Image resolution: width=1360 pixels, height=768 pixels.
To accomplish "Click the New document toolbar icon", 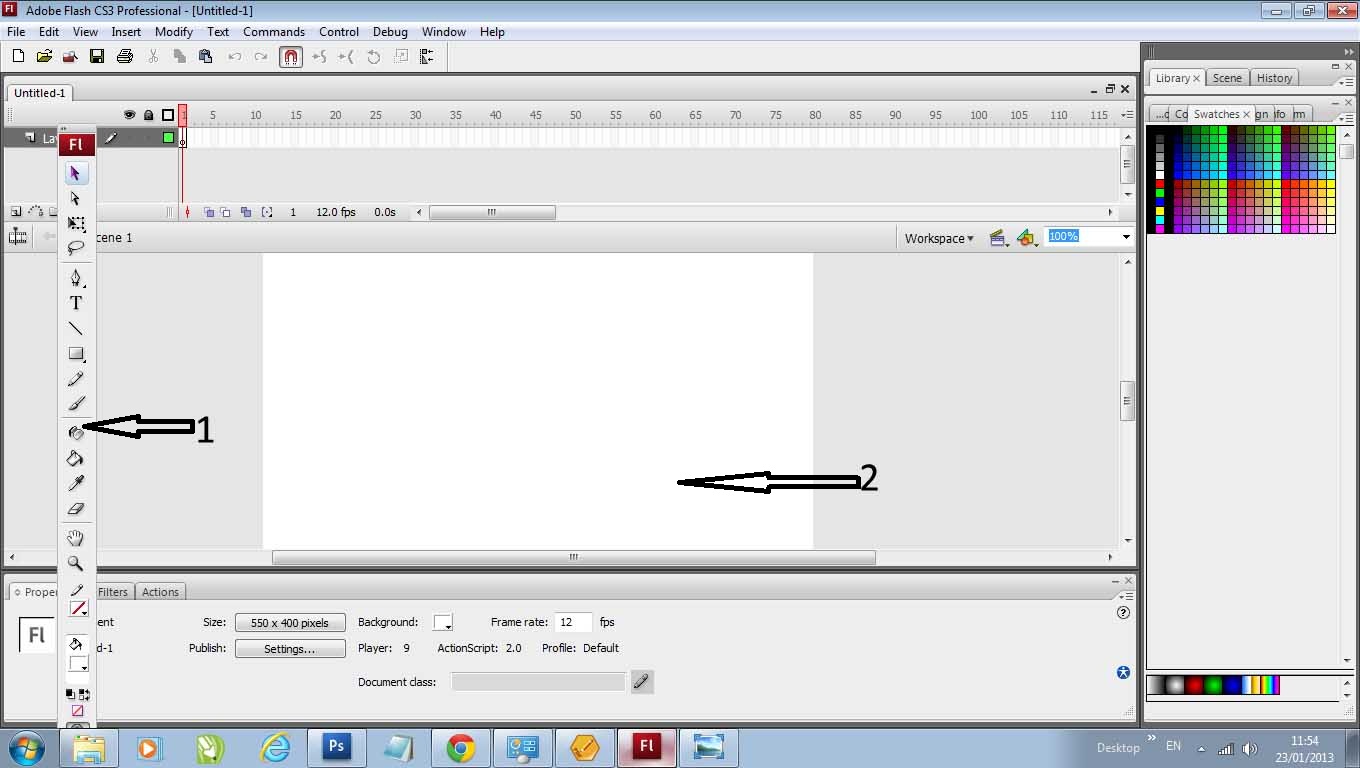I will (18, 57).
